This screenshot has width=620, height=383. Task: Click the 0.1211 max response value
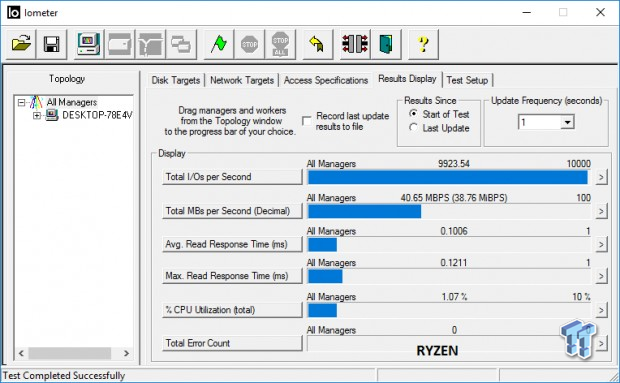454,262
